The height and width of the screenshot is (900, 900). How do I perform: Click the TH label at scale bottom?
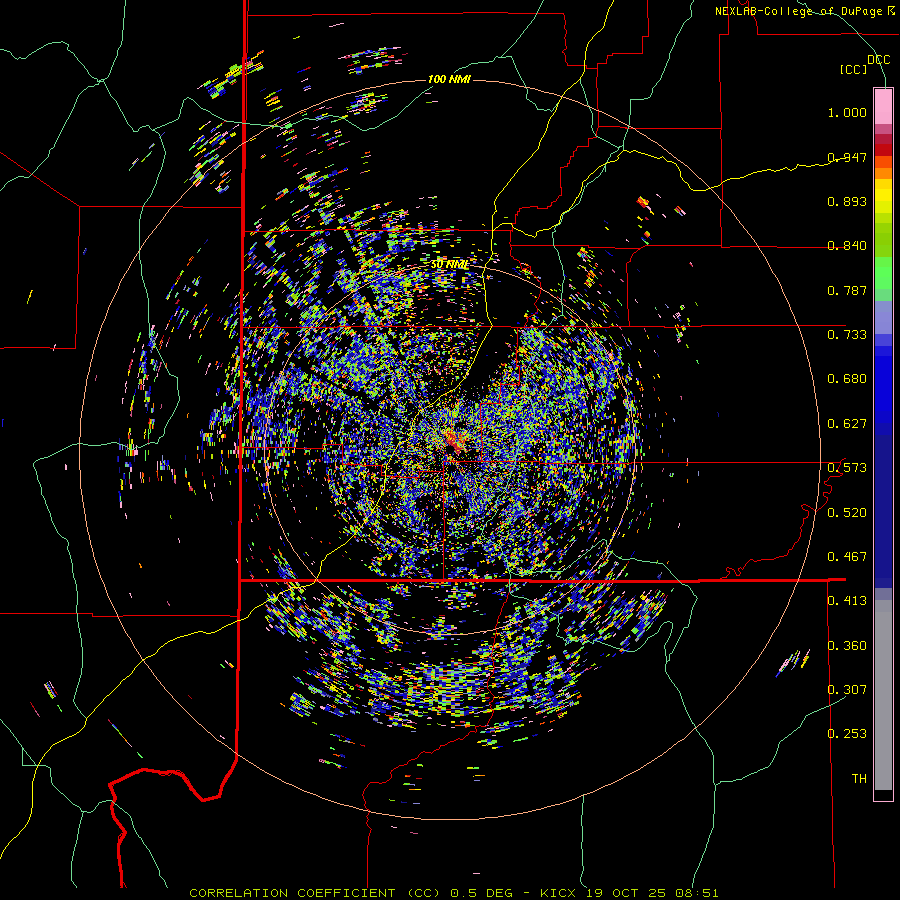[x=859, y=779]
